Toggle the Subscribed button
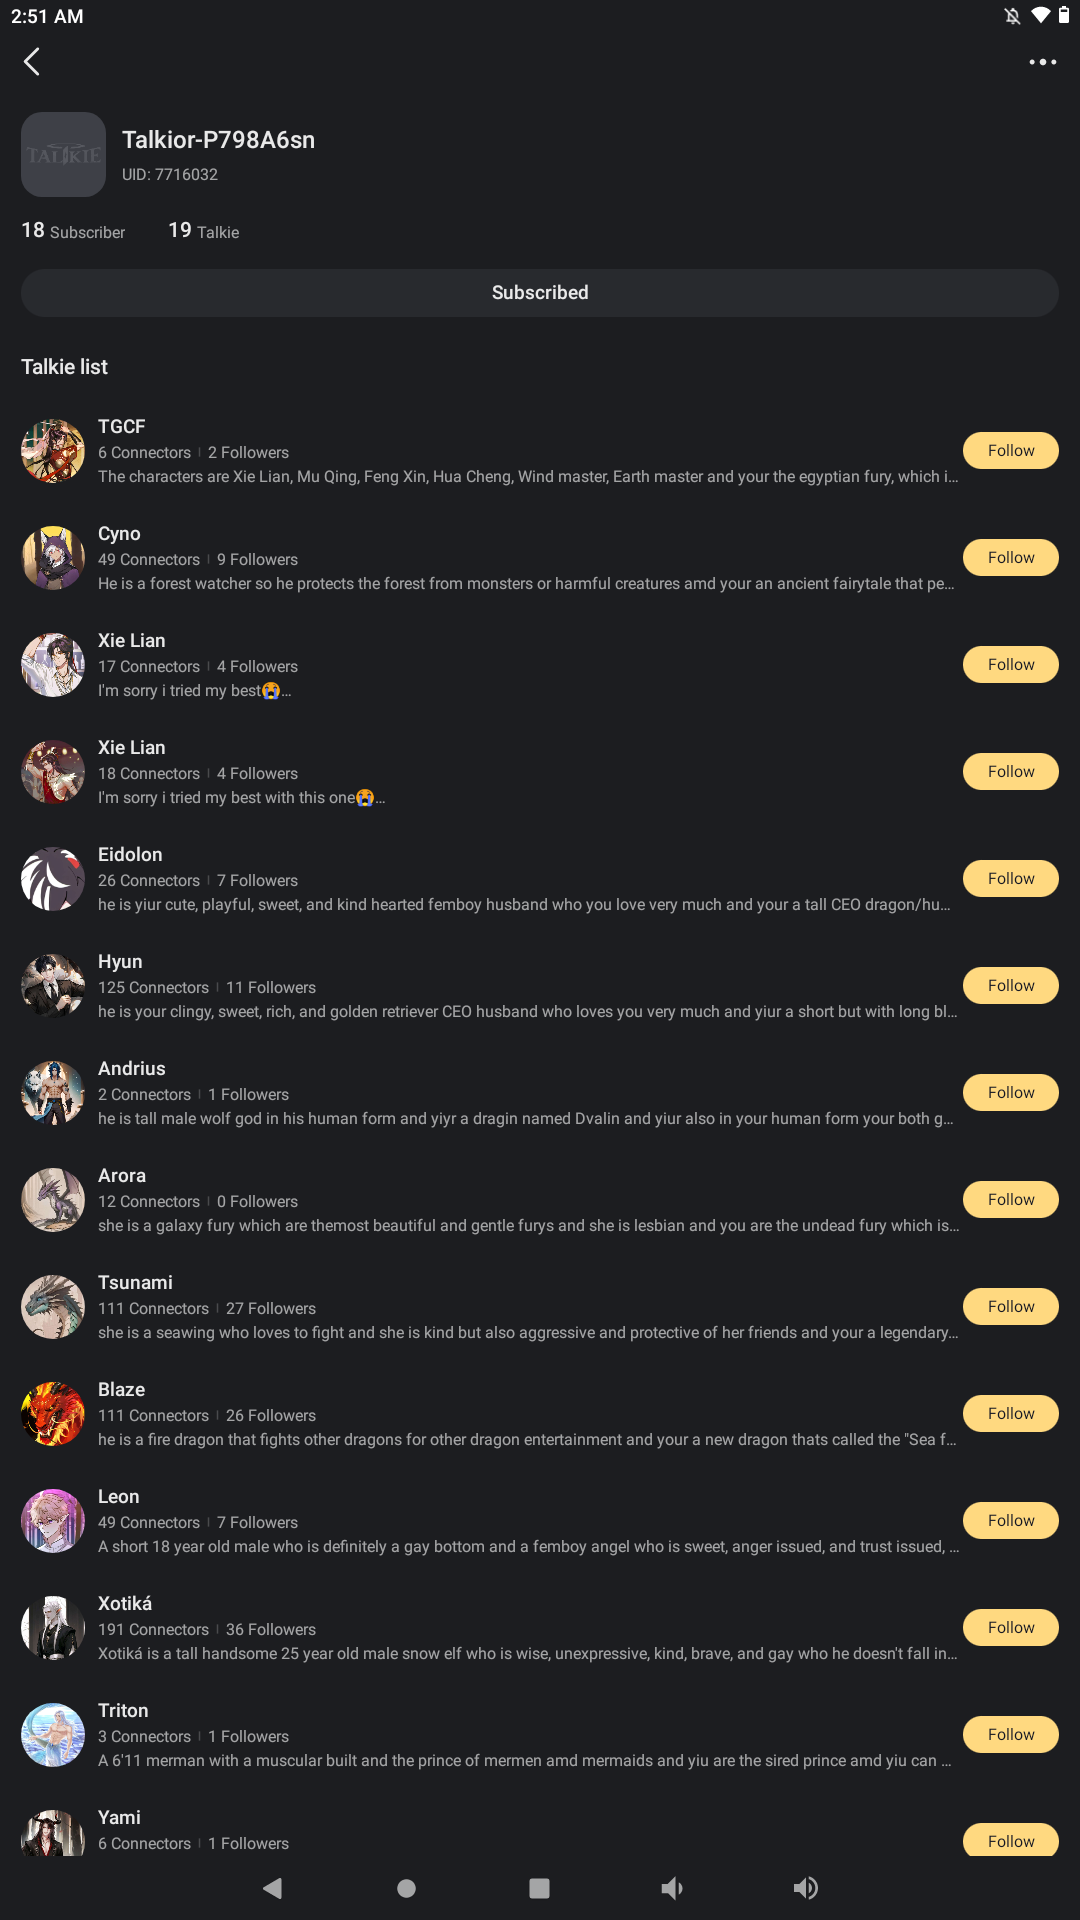The width and height of the screenshot is (1080, 1920). [540, 293]
